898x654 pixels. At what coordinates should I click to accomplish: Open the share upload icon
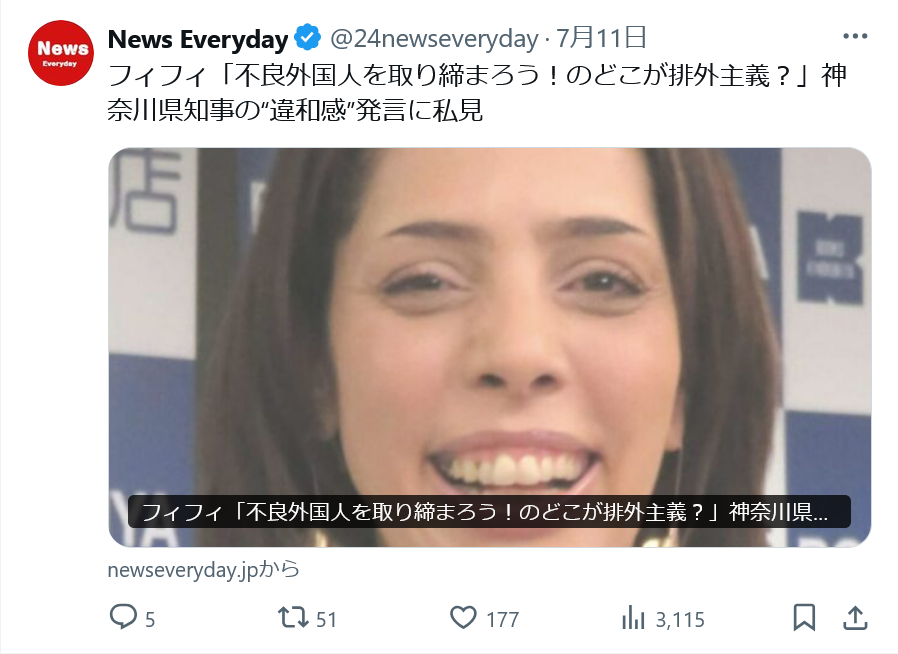click(855, 618)
